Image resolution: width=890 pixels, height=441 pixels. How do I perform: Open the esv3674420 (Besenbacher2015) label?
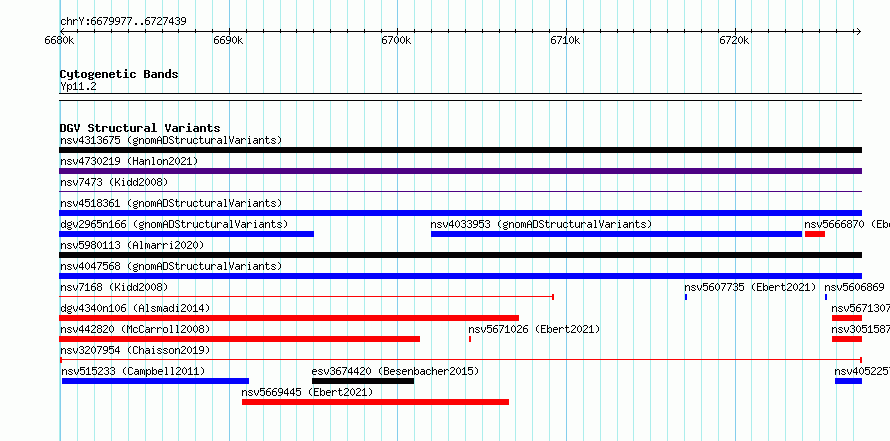tap(395, 371)
